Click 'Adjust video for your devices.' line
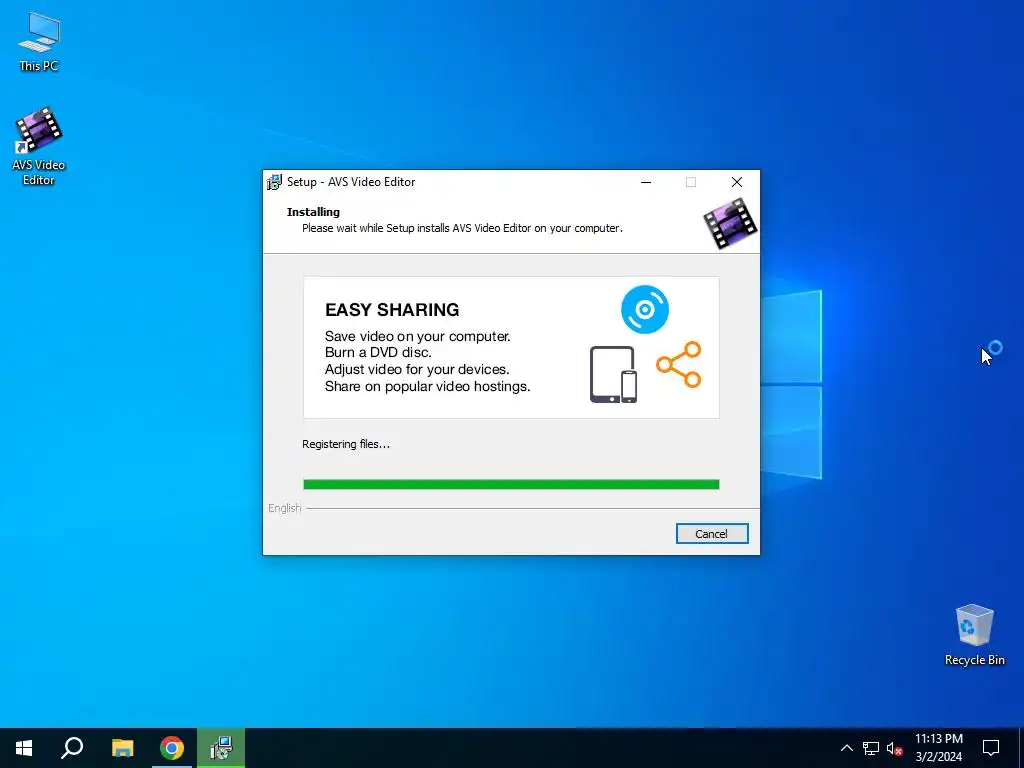 [x=417, y=370]
